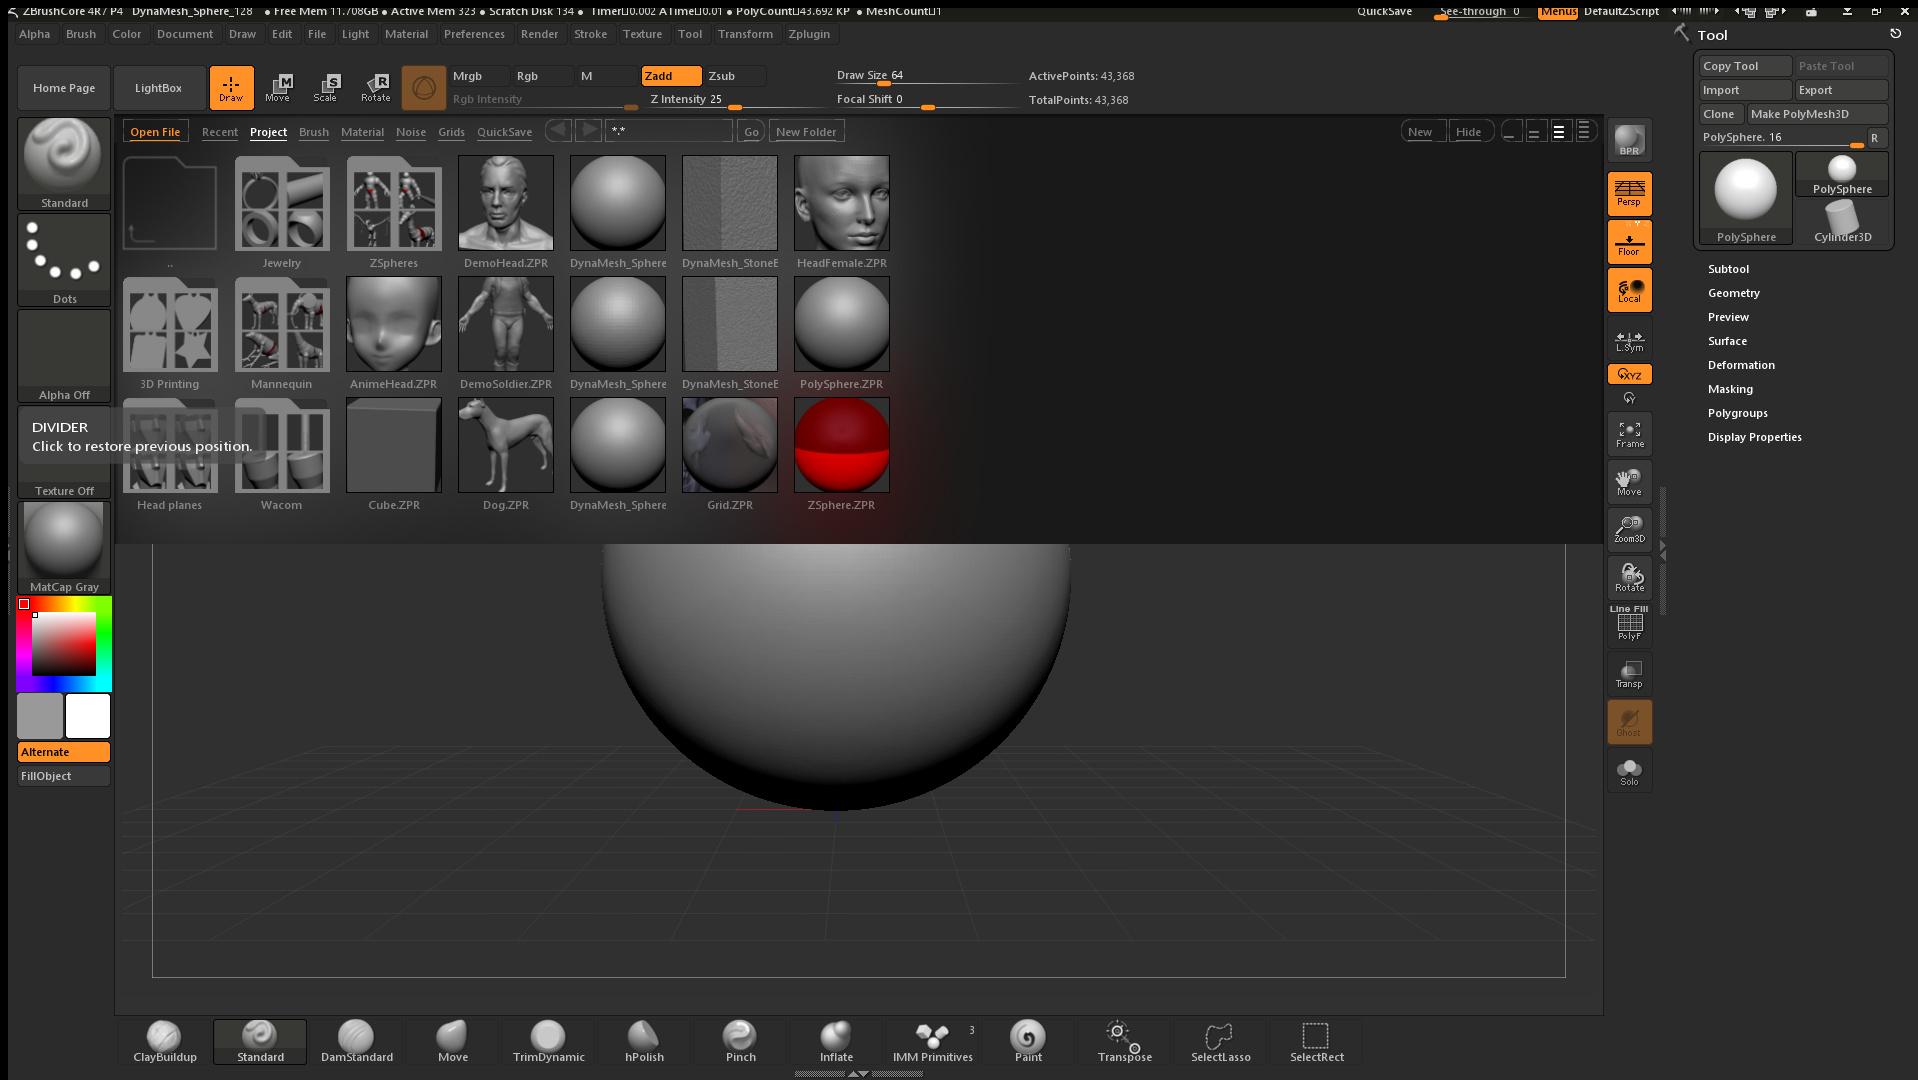Enable the Floor grid icon
1918x1080 pixels.
tap(1628, 241)
